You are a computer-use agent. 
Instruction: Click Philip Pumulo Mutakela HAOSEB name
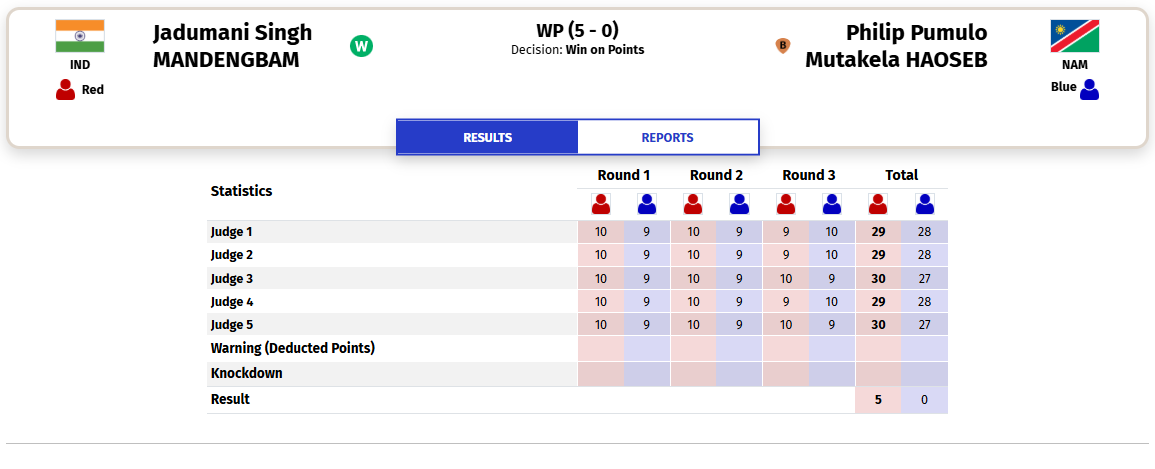click(x=896, y=46)
